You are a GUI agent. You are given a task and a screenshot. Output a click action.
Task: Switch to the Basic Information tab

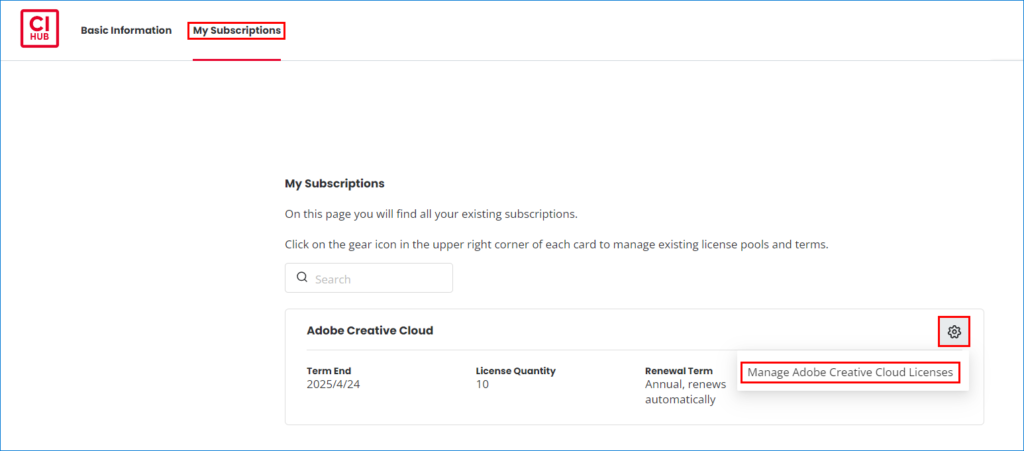pyautogui.click(x=126, y=30)
